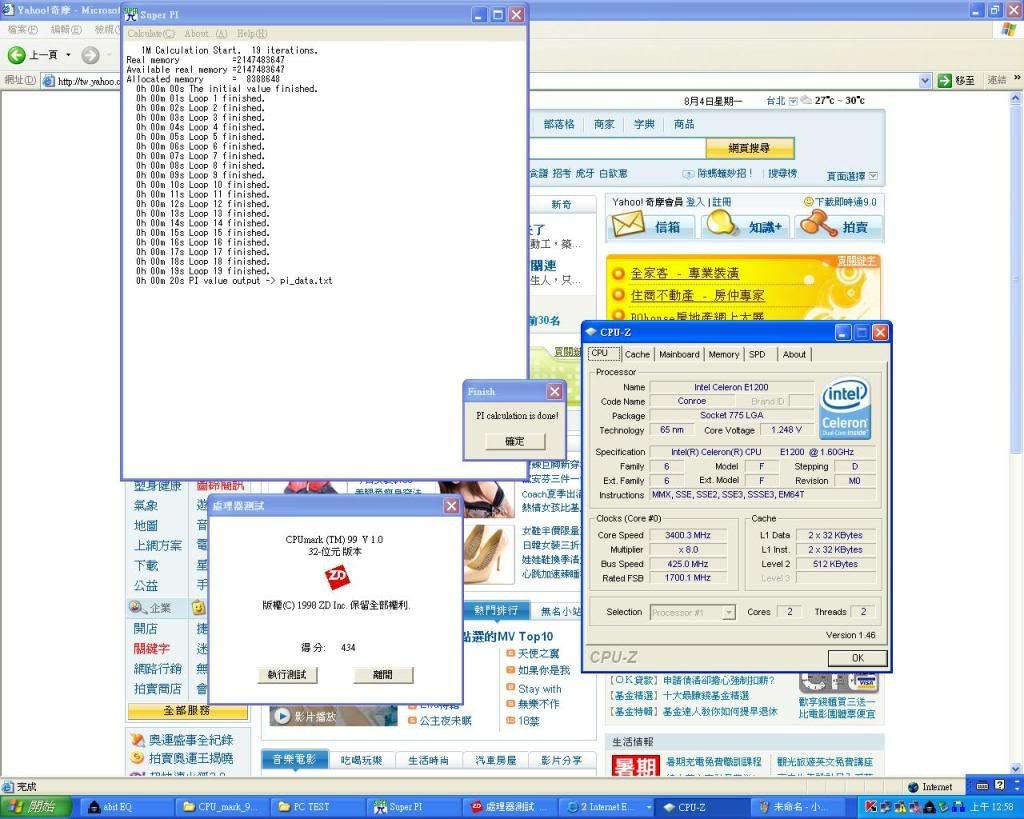Open the 奧運盛事全紀錄 link

coord(191,740)
